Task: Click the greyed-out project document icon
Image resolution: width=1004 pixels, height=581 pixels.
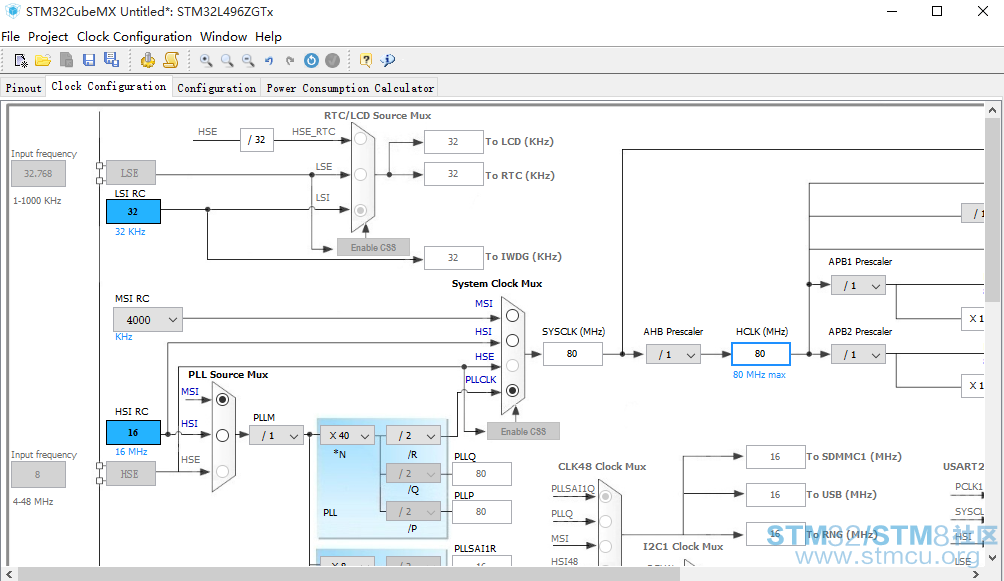Action: (x=66, y=60)
